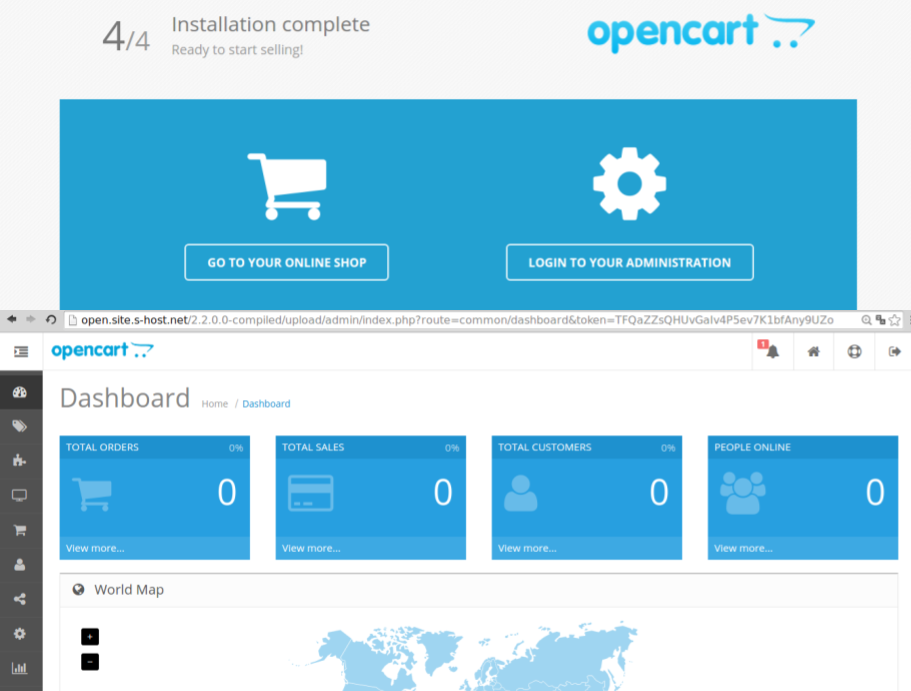Click the browser forward arrow
The width and height of the screenshot is (911, 691).
(x=31, y=319)
